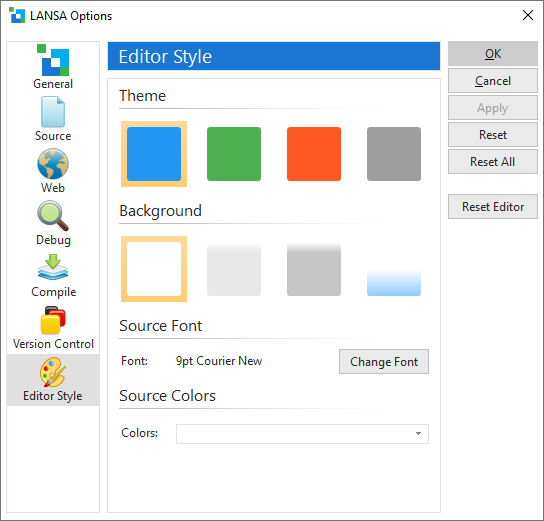This screenshot has width=544, height=521.
Task: Select the Source document icon
Action: (x=53, y=112)
